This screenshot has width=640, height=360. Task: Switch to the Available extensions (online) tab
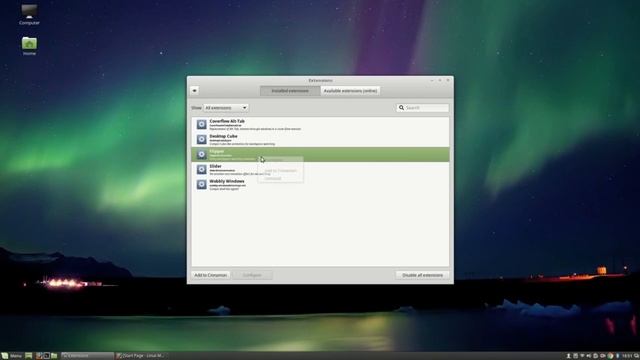pos(350,91)
